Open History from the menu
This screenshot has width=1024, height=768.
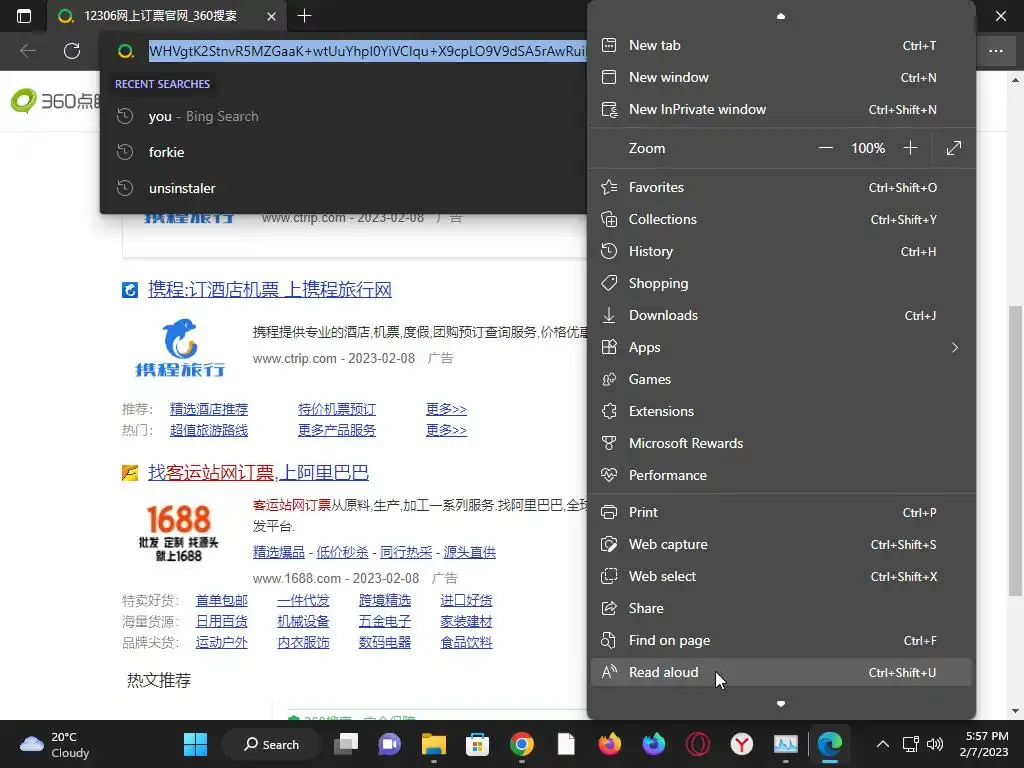tap(780, 251)
